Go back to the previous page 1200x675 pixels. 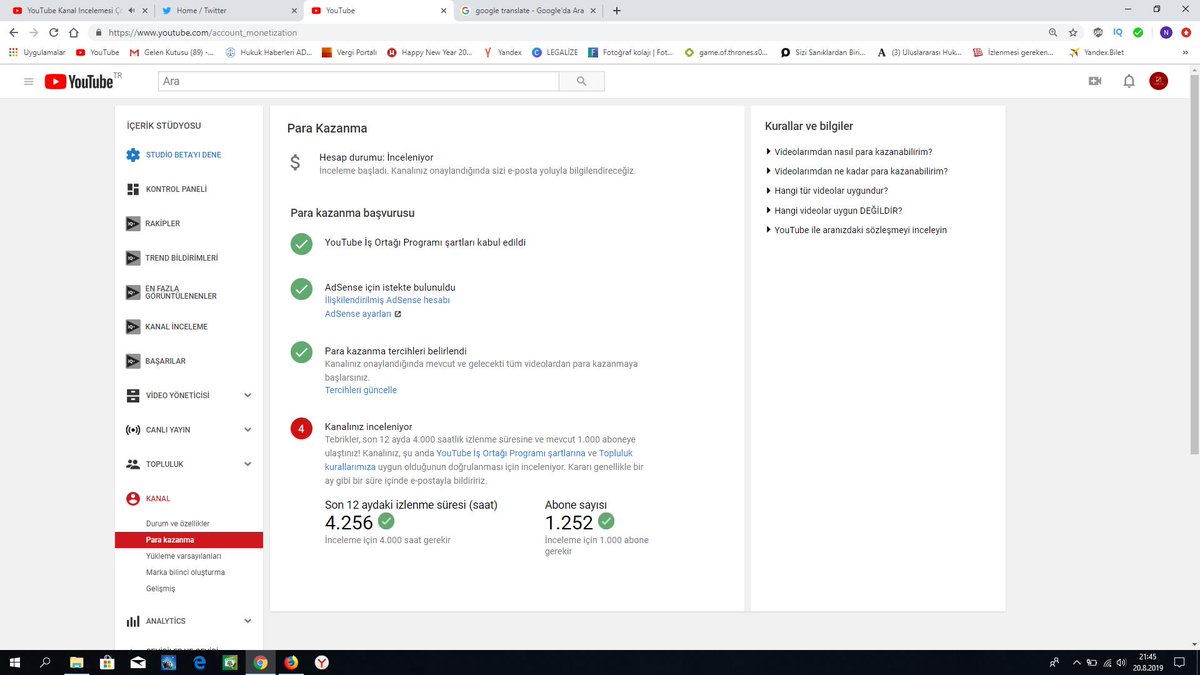coord(13,32)
